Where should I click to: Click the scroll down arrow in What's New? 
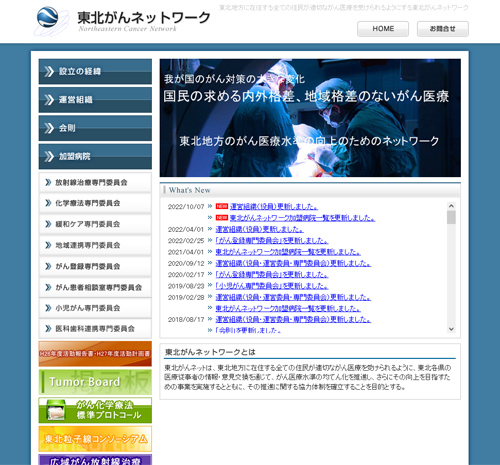tap(451, 329)
